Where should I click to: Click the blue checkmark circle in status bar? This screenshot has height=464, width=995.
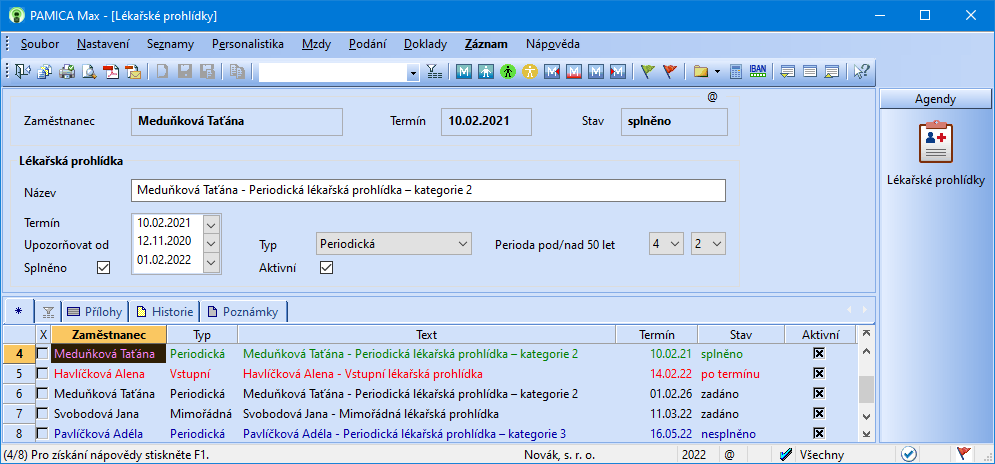pyautogui.click(x=909, y=454)
